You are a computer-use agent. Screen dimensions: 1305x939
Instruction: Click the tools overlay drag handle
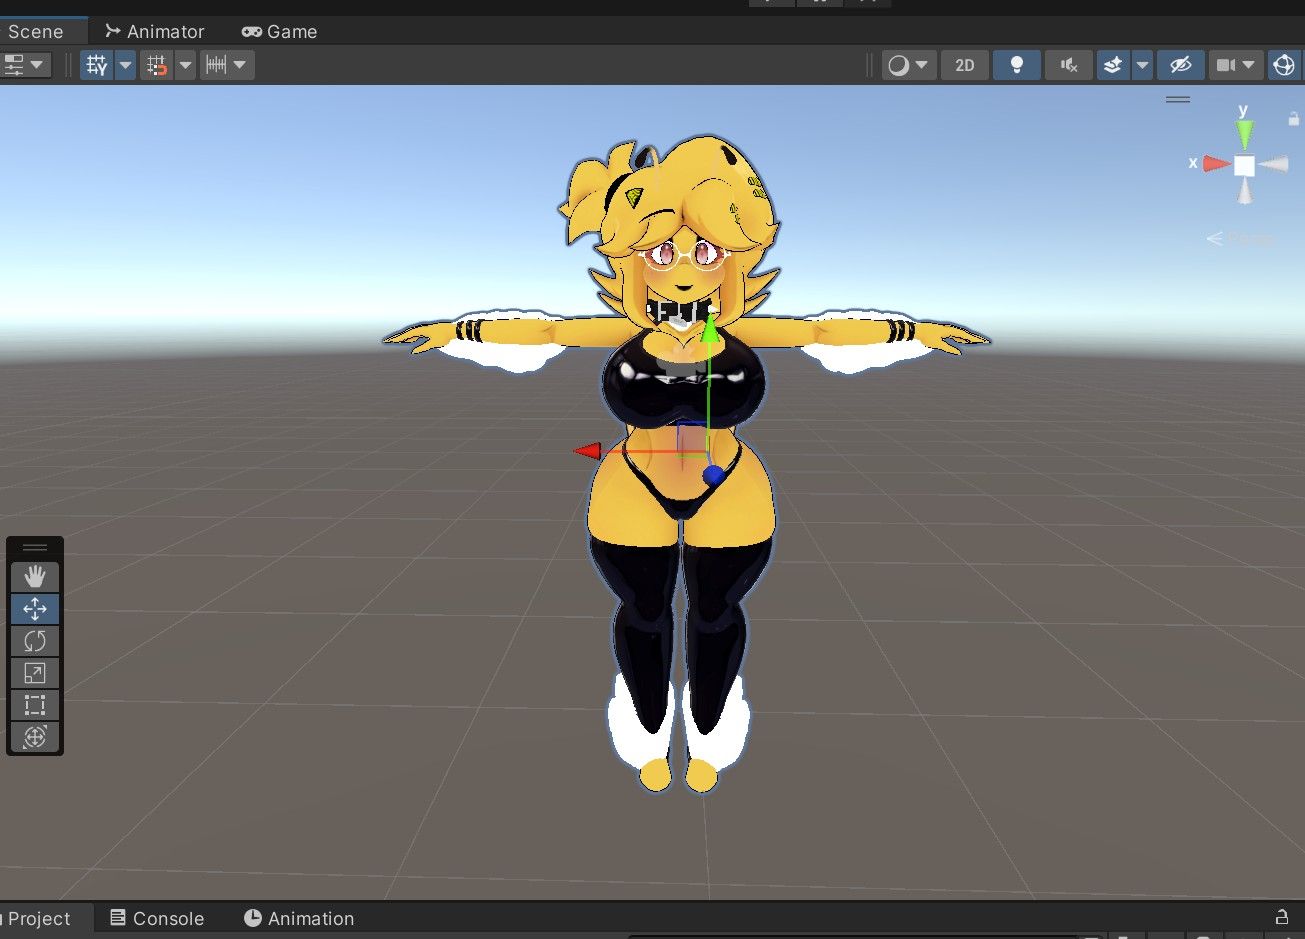pyautogui.click(x=35, y=548)
